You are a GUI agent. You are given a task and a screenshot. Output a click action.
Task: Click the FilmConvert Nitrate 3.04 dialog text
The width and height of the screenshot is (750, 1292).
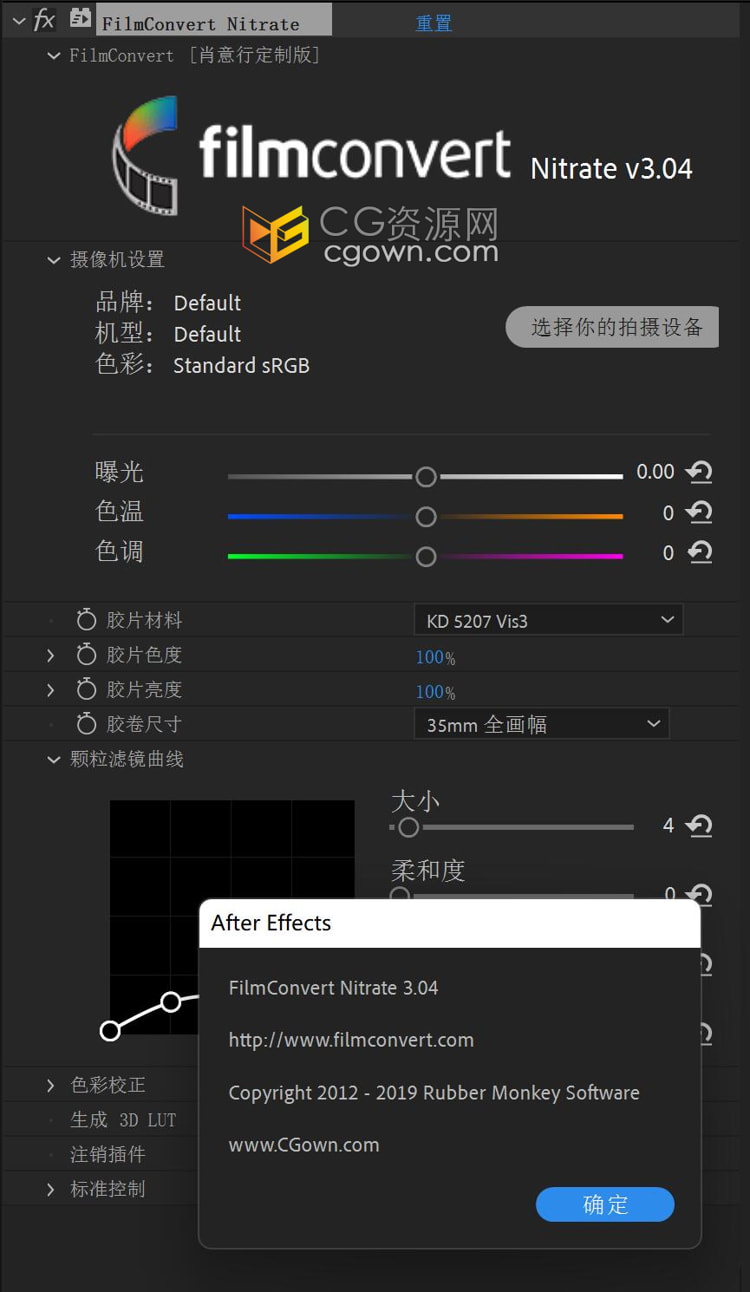(333, 988)
